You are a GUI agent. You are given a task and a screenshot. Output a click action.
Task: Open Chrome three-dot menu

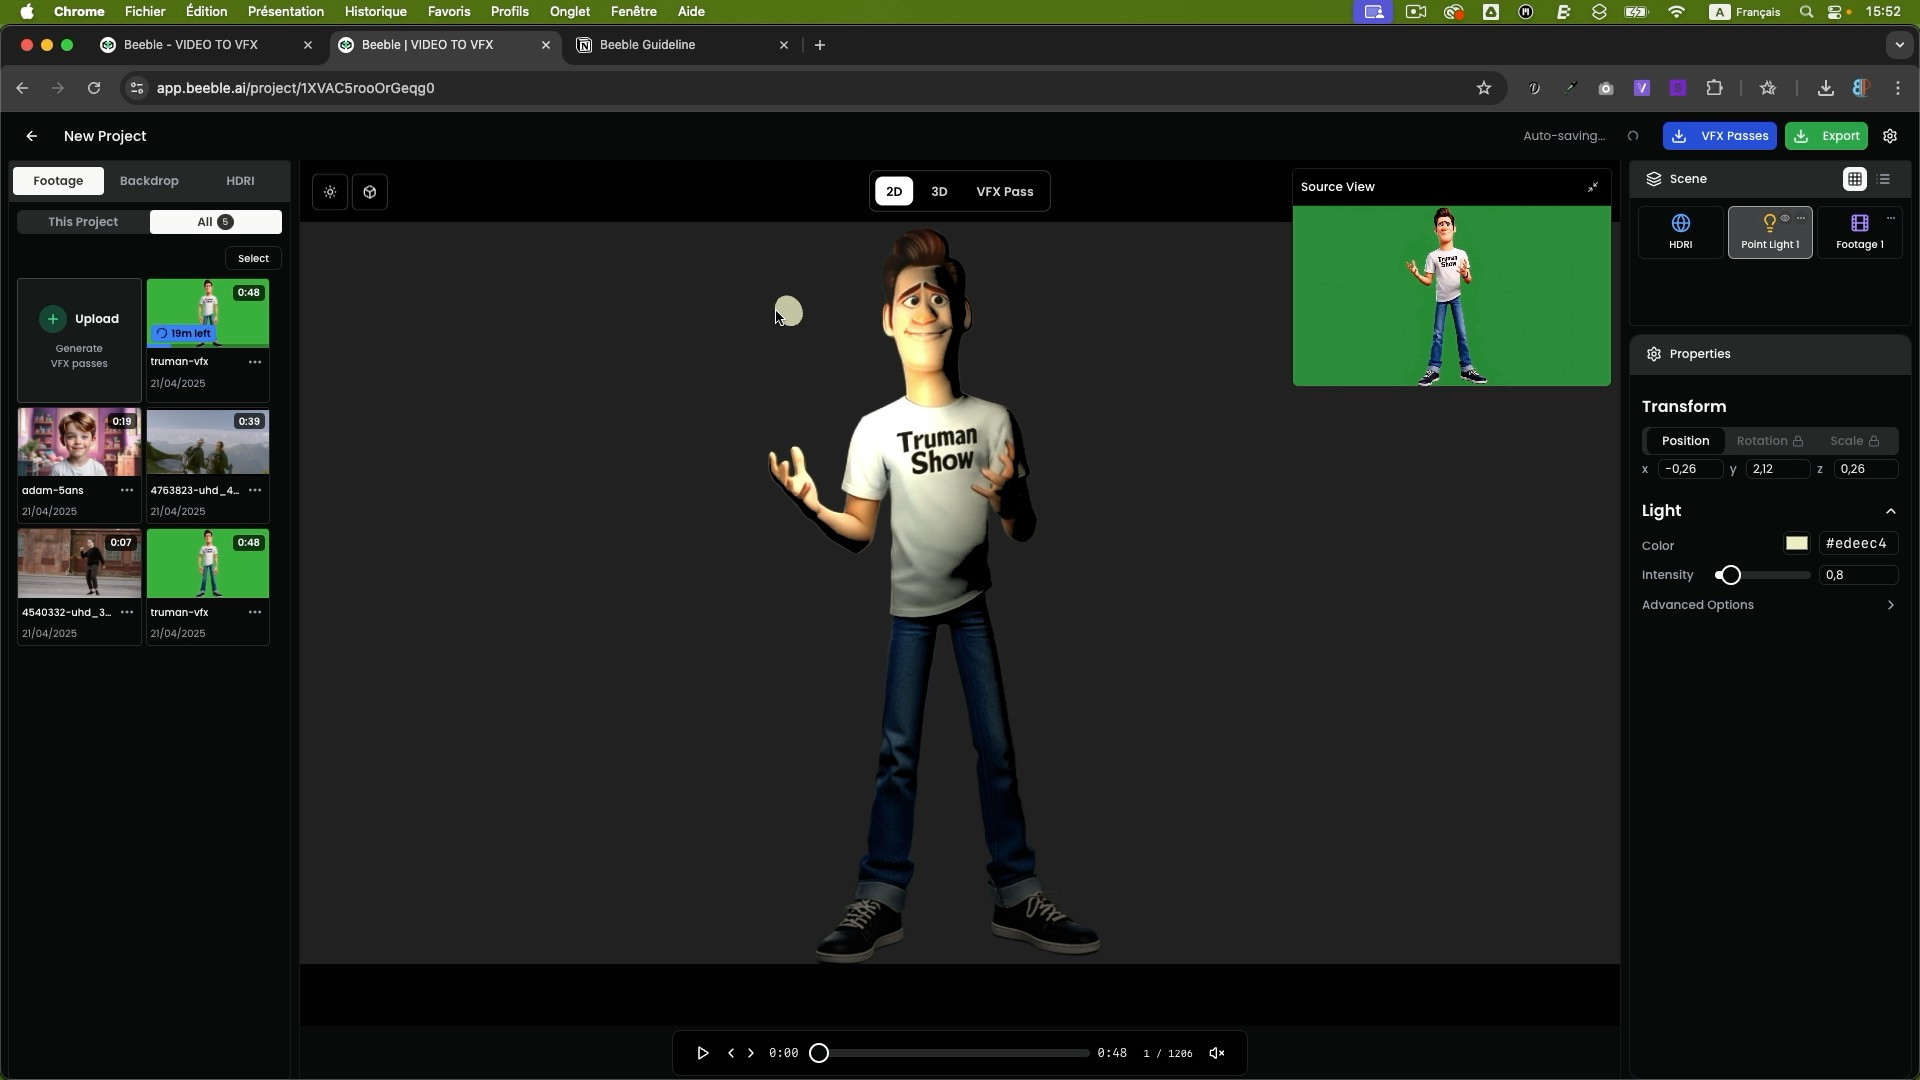click(x=1898, y=88)
